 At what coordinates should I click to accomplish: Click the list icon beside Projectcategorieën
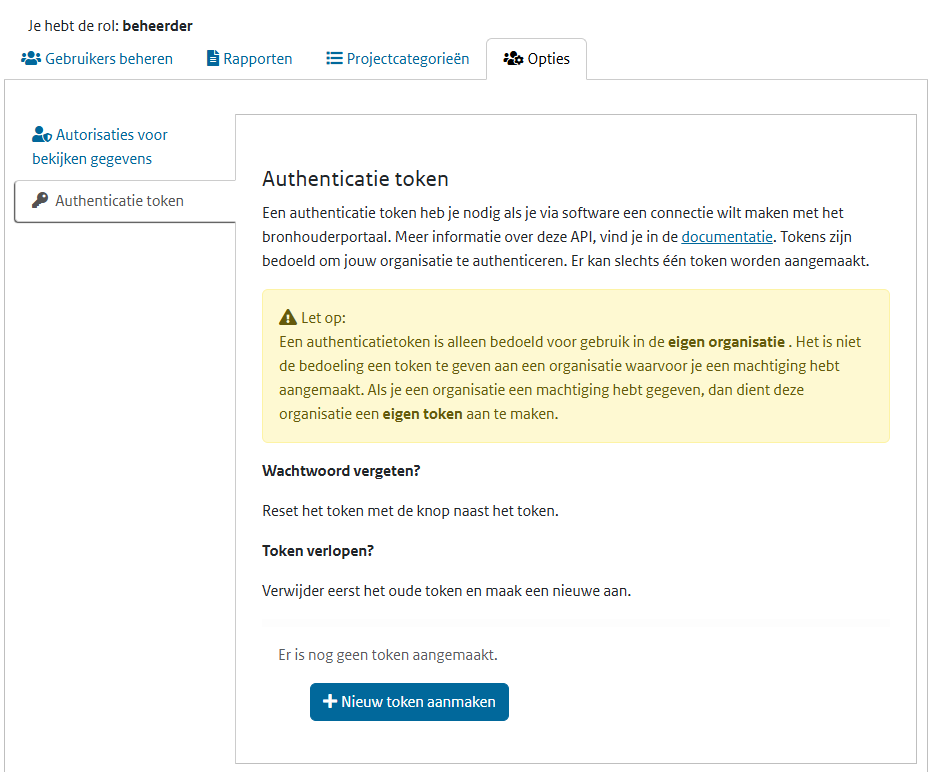pyautogui.click(x=335, y=59)
